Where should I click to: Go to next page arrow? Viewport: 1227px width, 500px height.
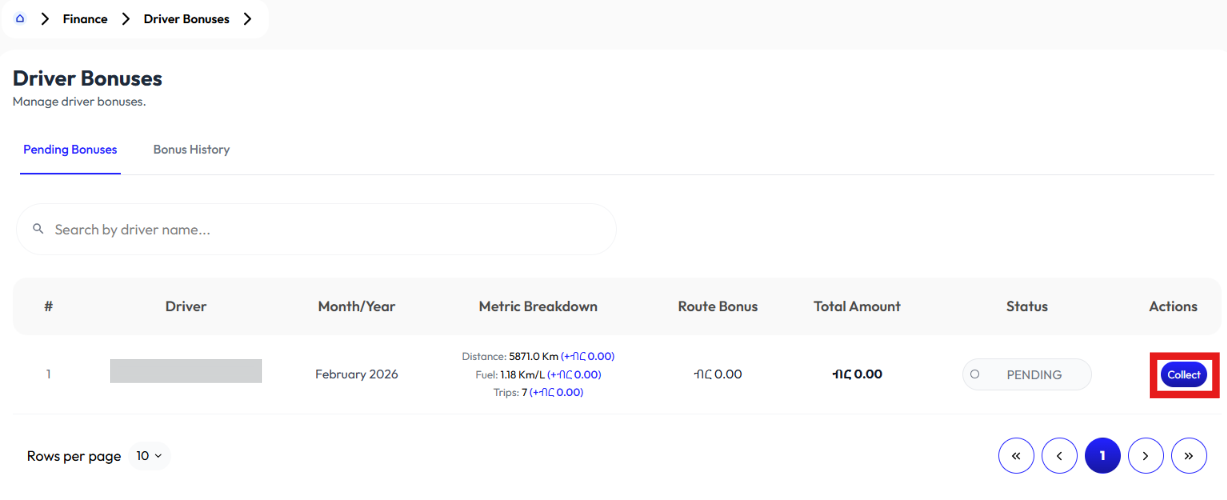point(1146,456)
